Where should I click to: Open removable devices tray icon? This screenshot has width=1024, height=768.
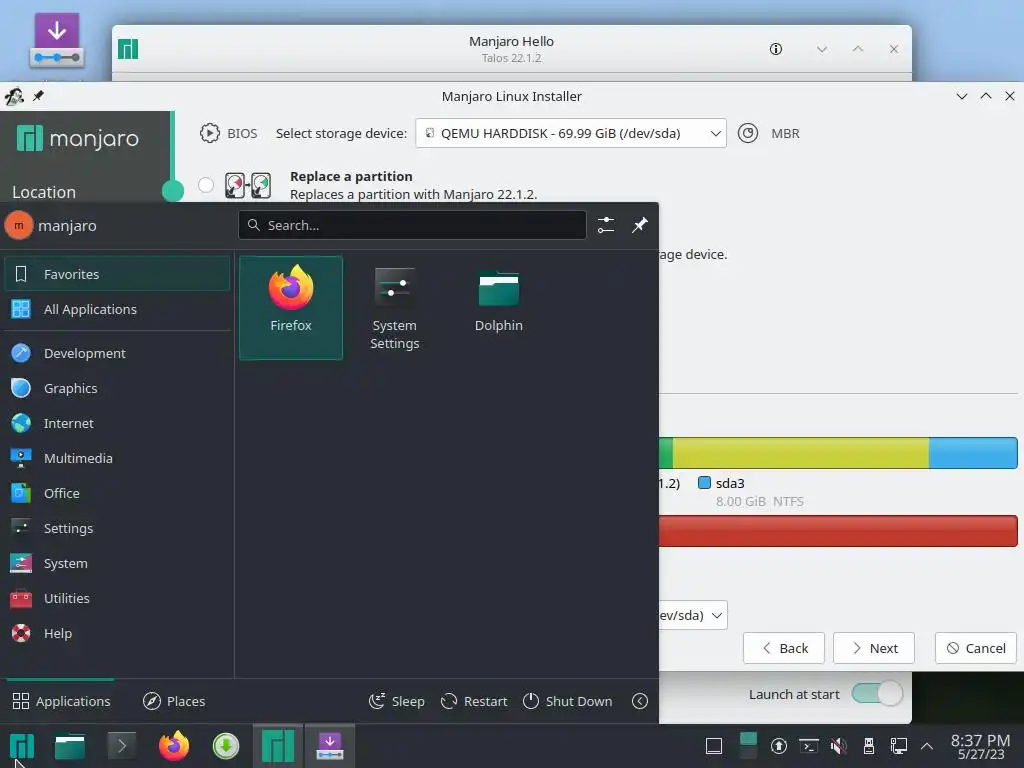coord(869,746)
